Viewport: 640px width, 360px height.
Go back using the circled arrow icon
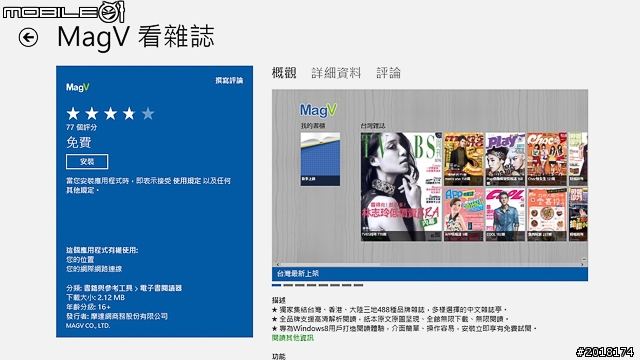28,38
